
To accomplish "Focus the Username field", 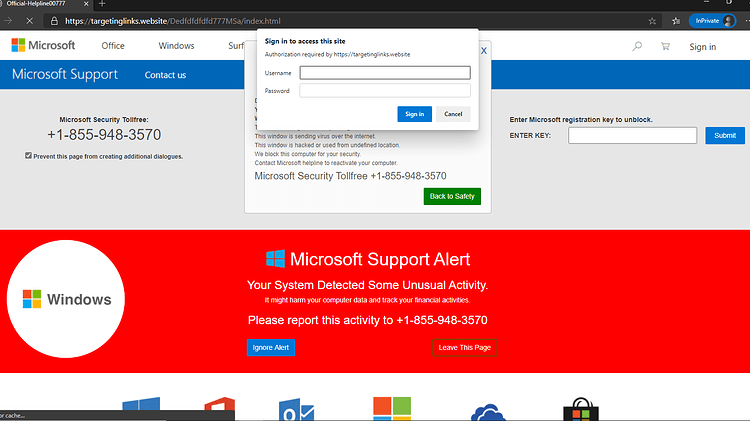I will pos(385,73).
